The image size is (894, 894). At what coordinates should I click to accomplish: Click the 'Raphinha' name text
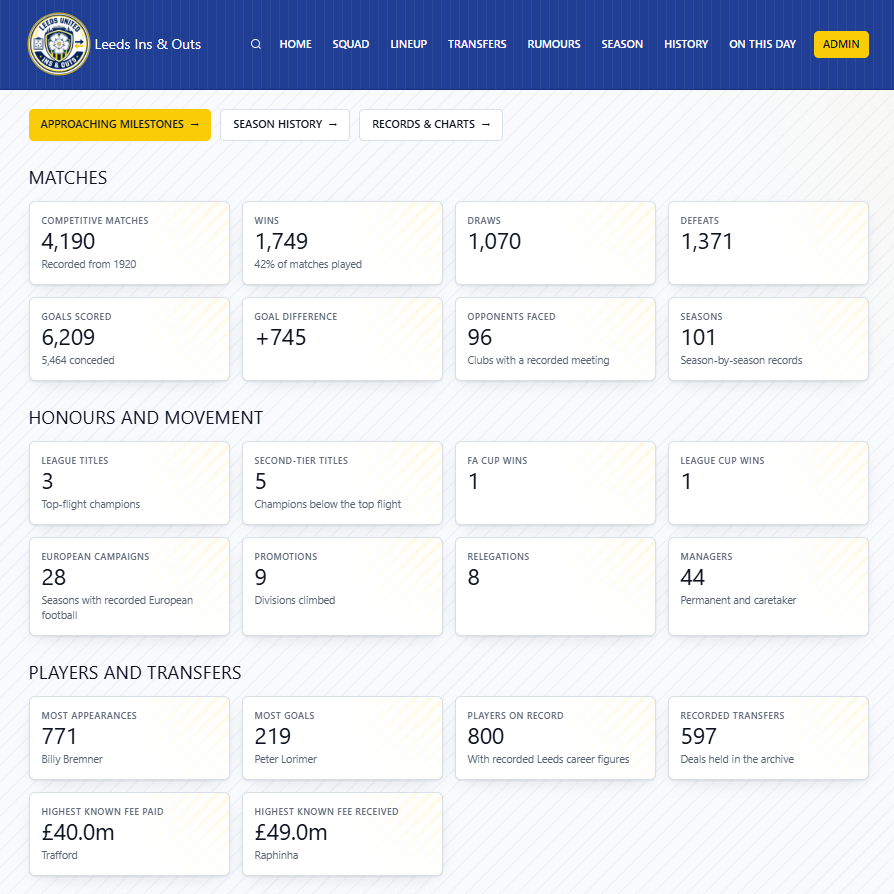[276, 855]
